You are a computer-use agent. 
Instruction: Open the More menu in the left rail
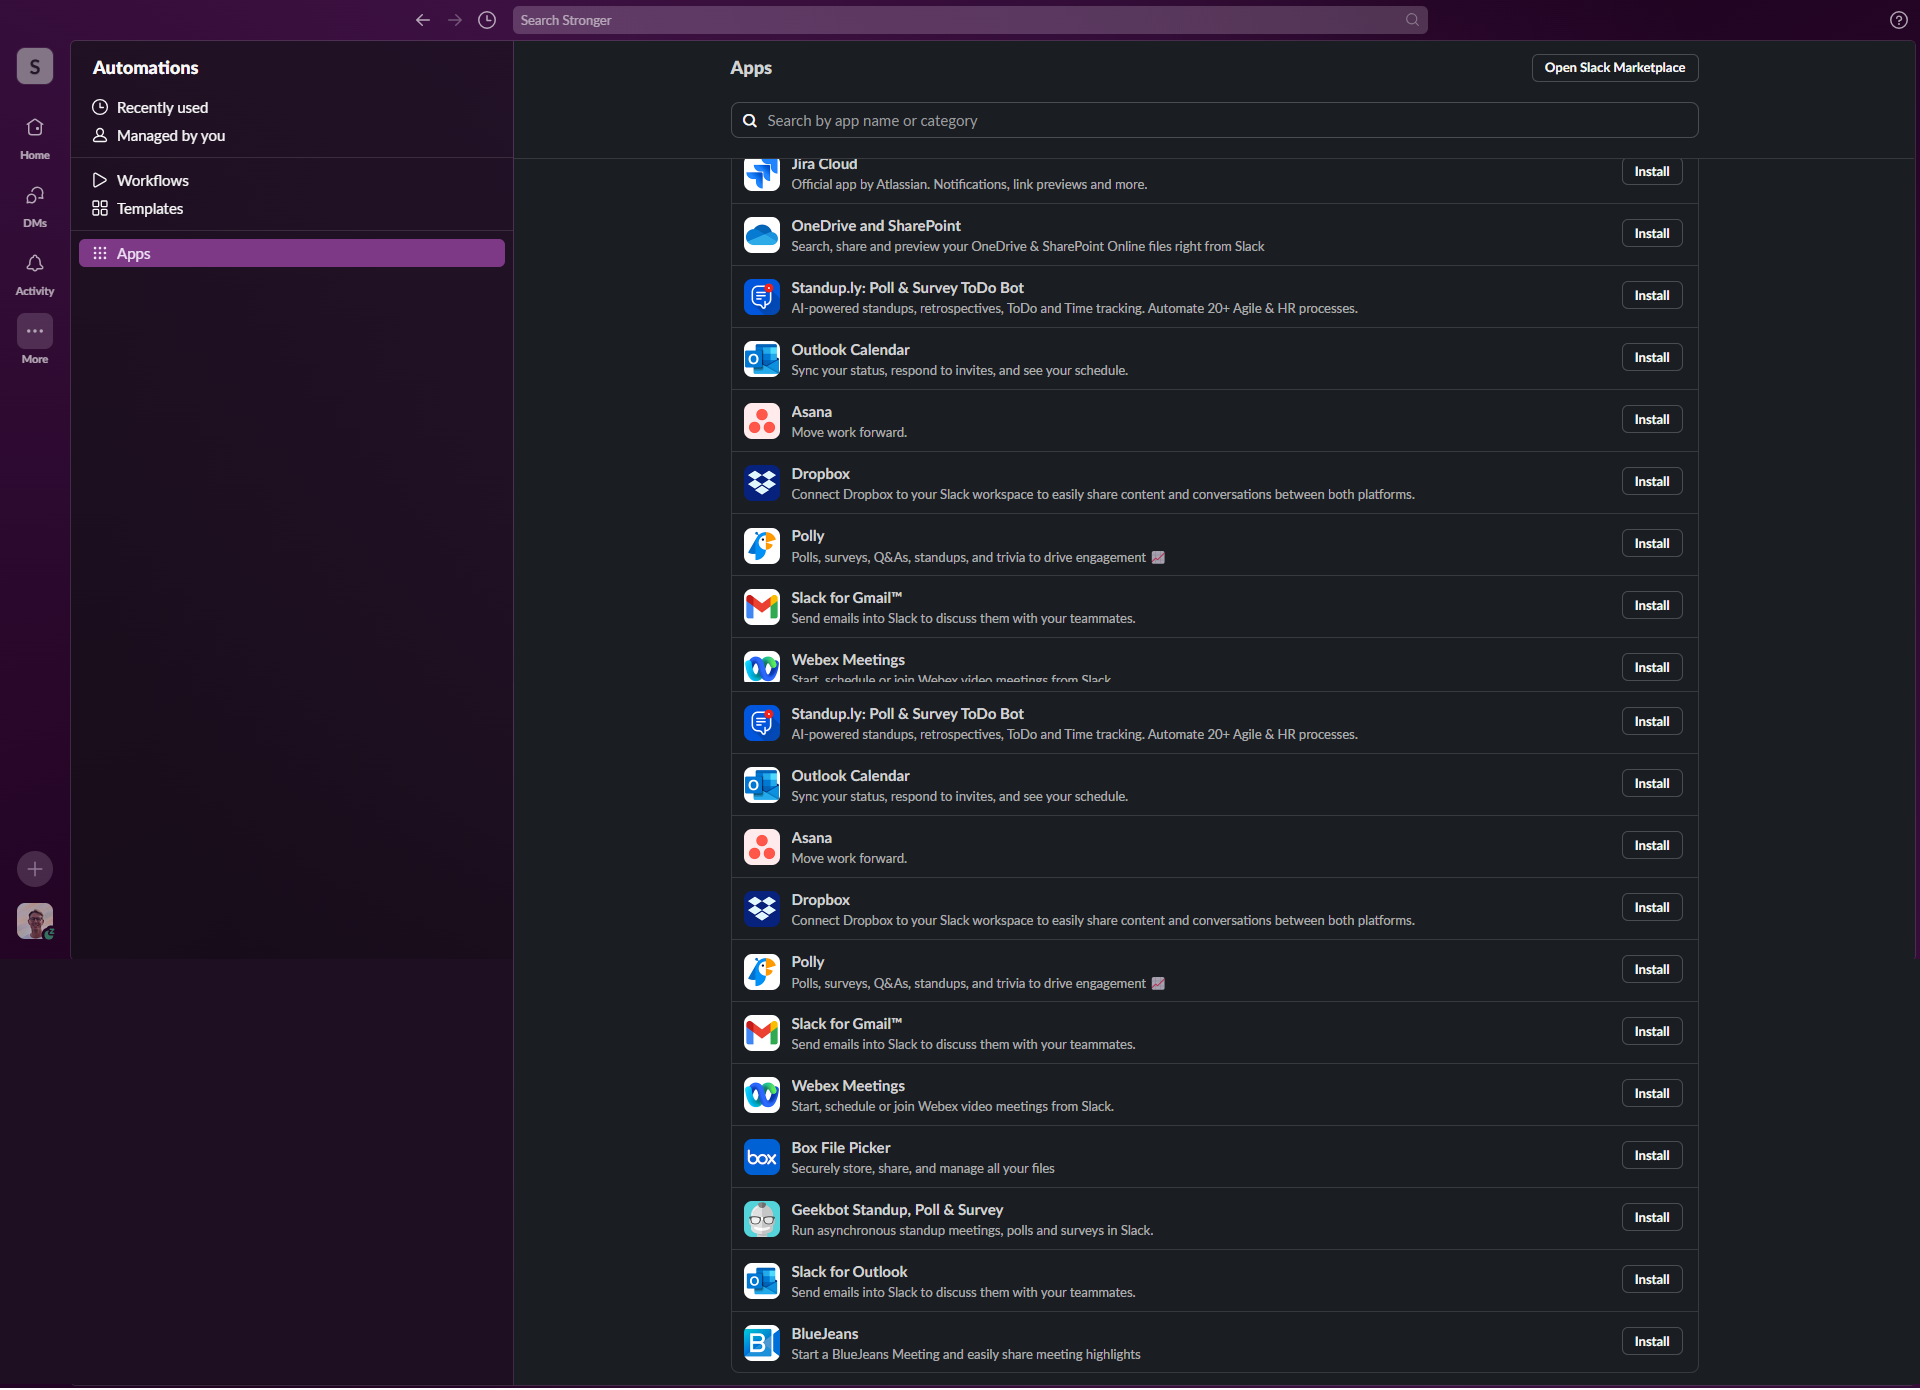coord(35,341)
